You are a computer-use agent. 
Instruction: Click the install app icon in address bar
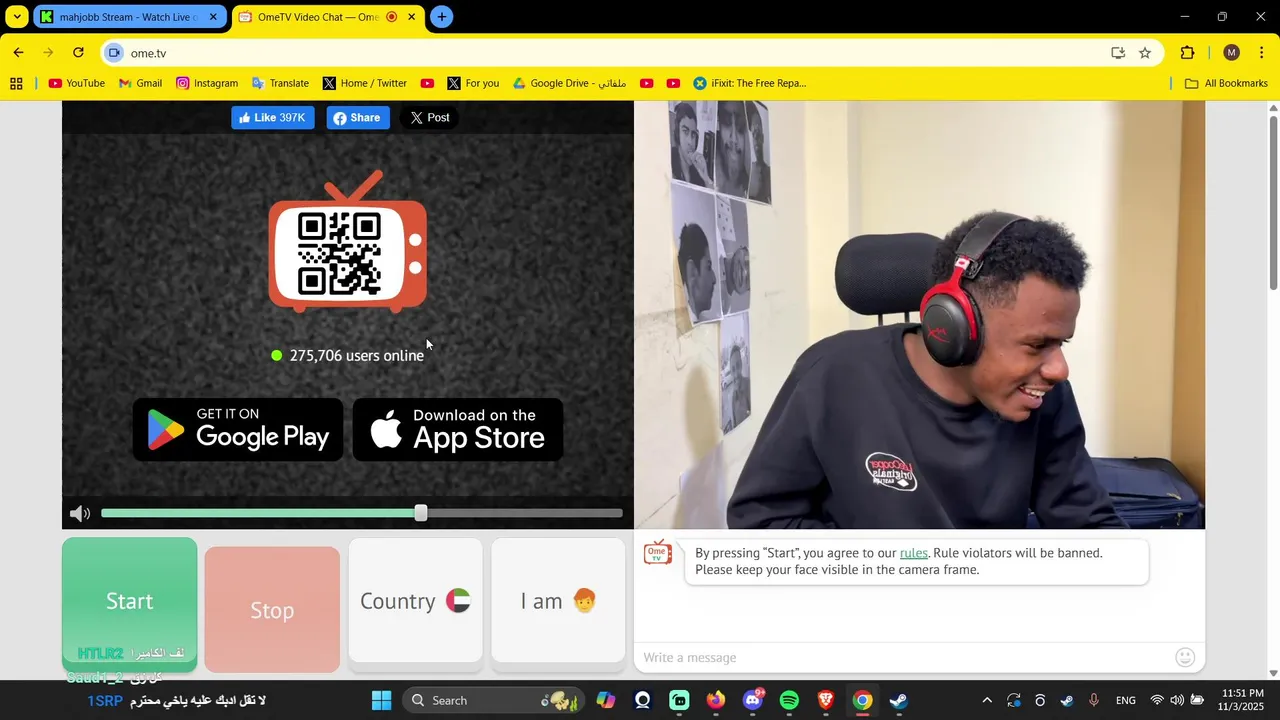[x=1118, y=53]
